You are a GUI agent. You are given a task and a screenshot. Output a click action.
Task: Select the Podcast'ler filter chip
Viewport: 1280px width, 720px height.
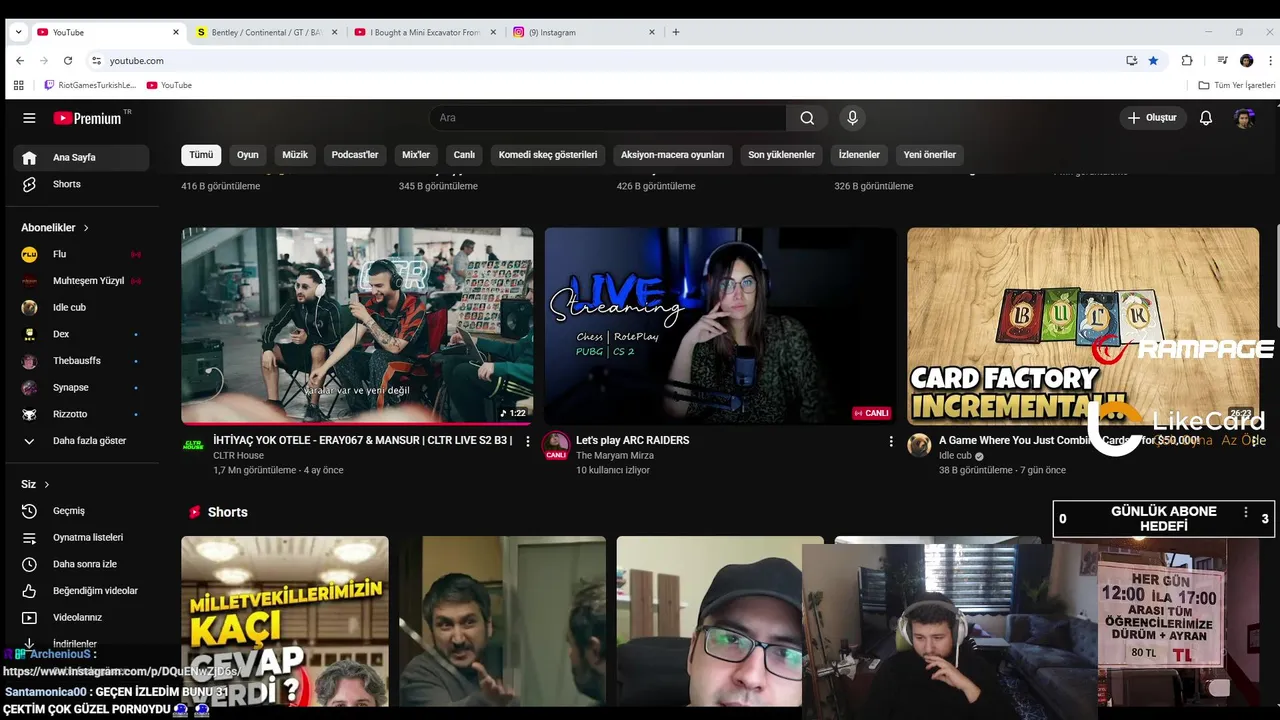355,155
